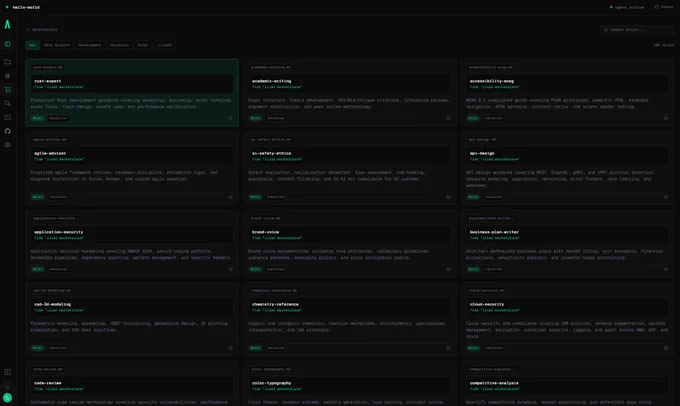
Task: Open the agile-advisor skill title
Action: coord(50,154)
